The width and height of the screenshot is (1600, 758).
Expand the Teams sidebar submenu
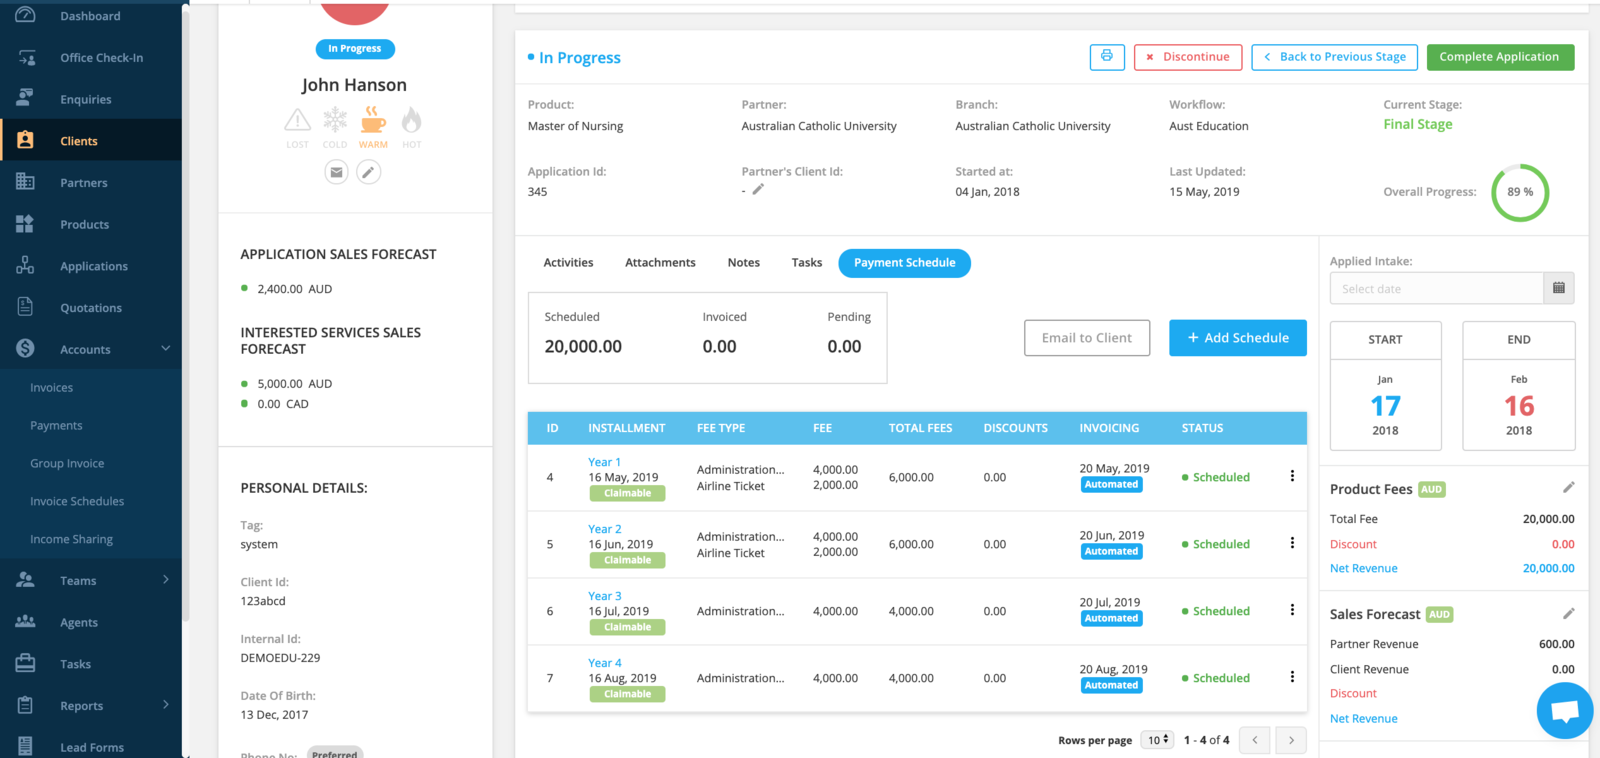(x=166, y=580)
